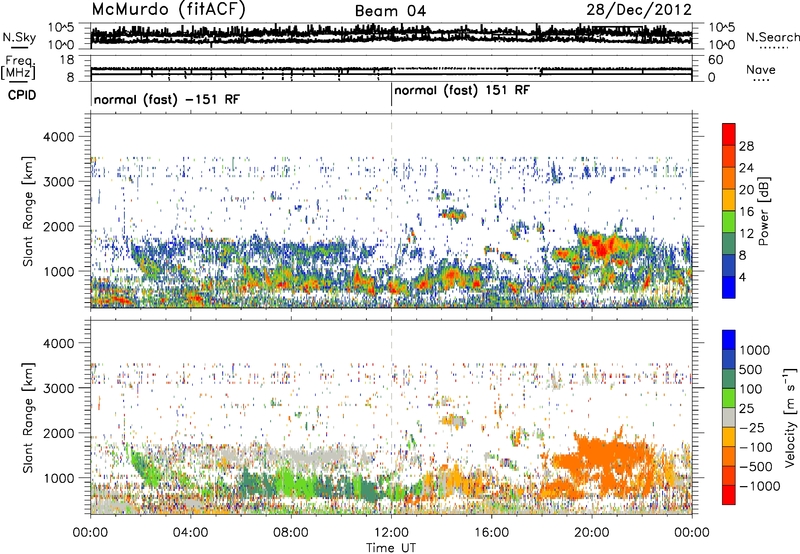Select text "normal (fast) -151 RF"
The height and width of the screenshot is (554, 800).
[167, 99]
